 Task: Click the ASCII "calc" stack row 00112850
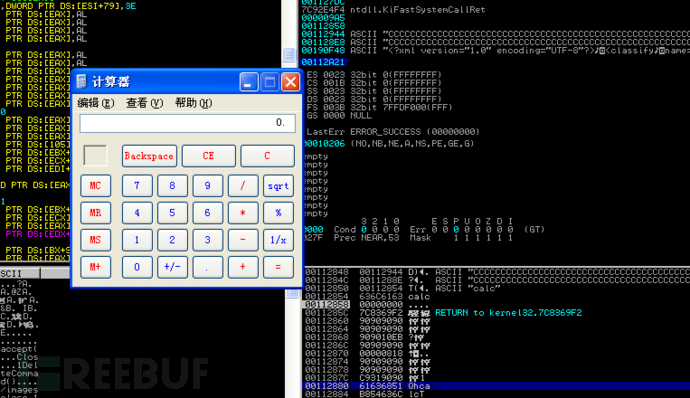[403, 288]
